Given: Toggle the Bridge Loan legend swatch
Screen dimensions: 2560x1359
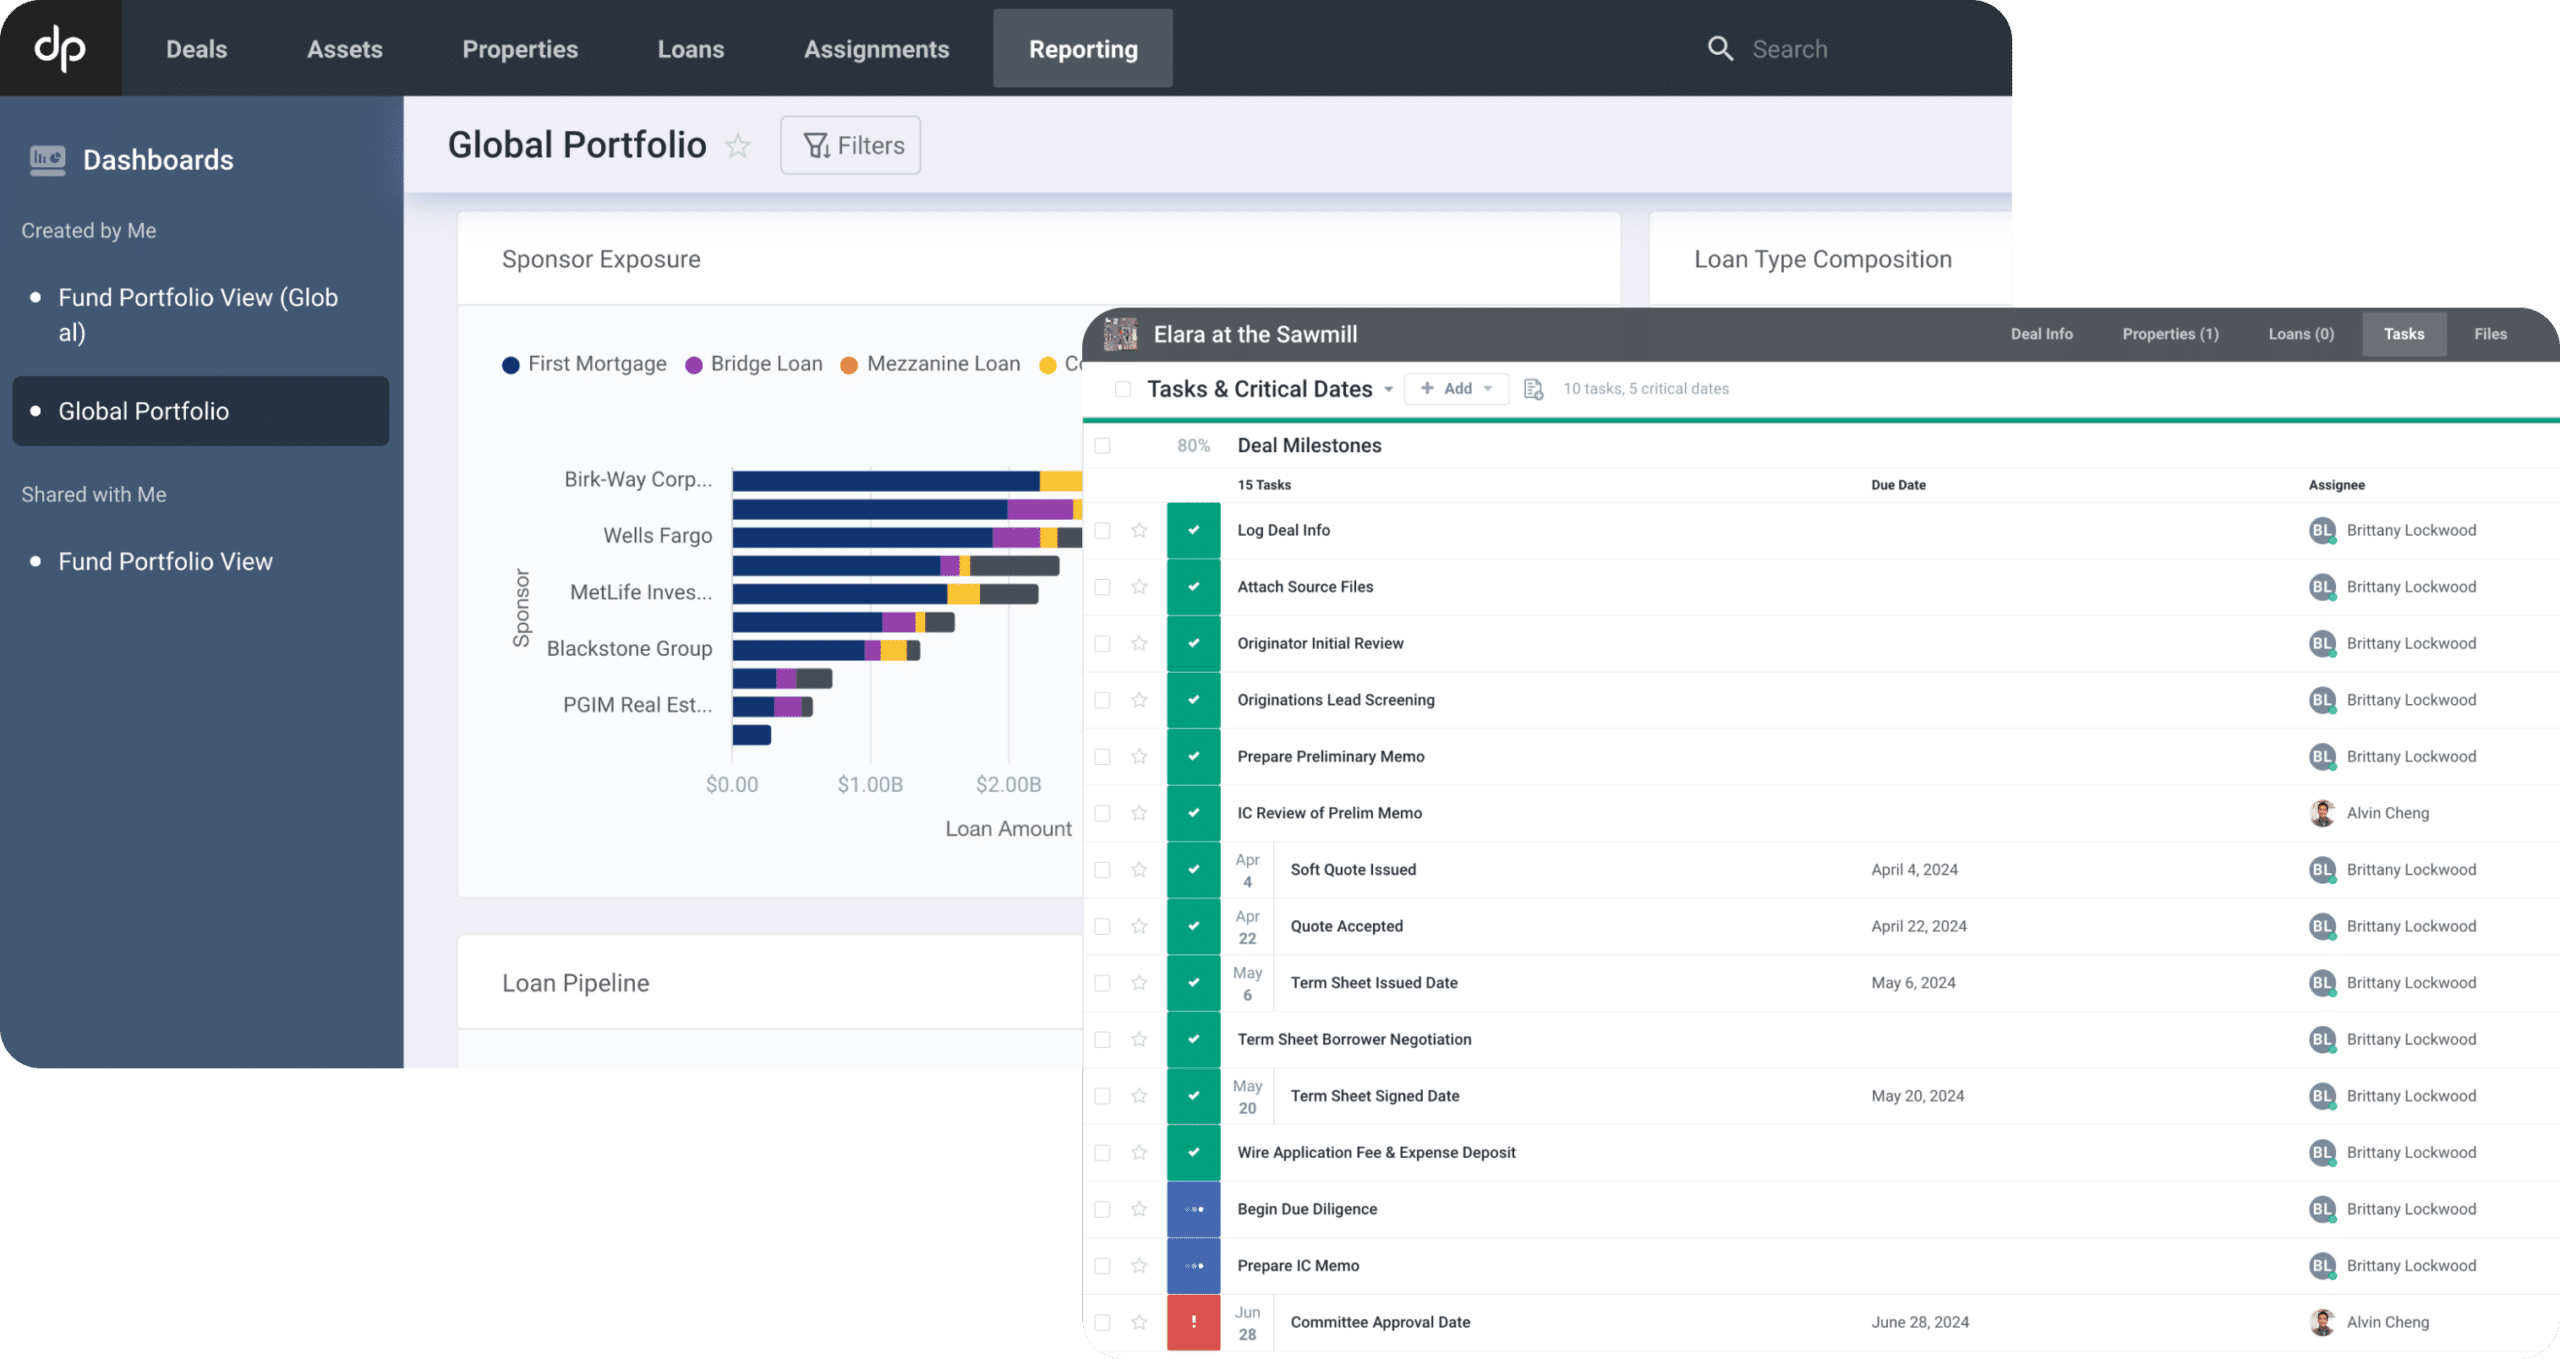Looking at the screenshot, I should coord(694,365).
